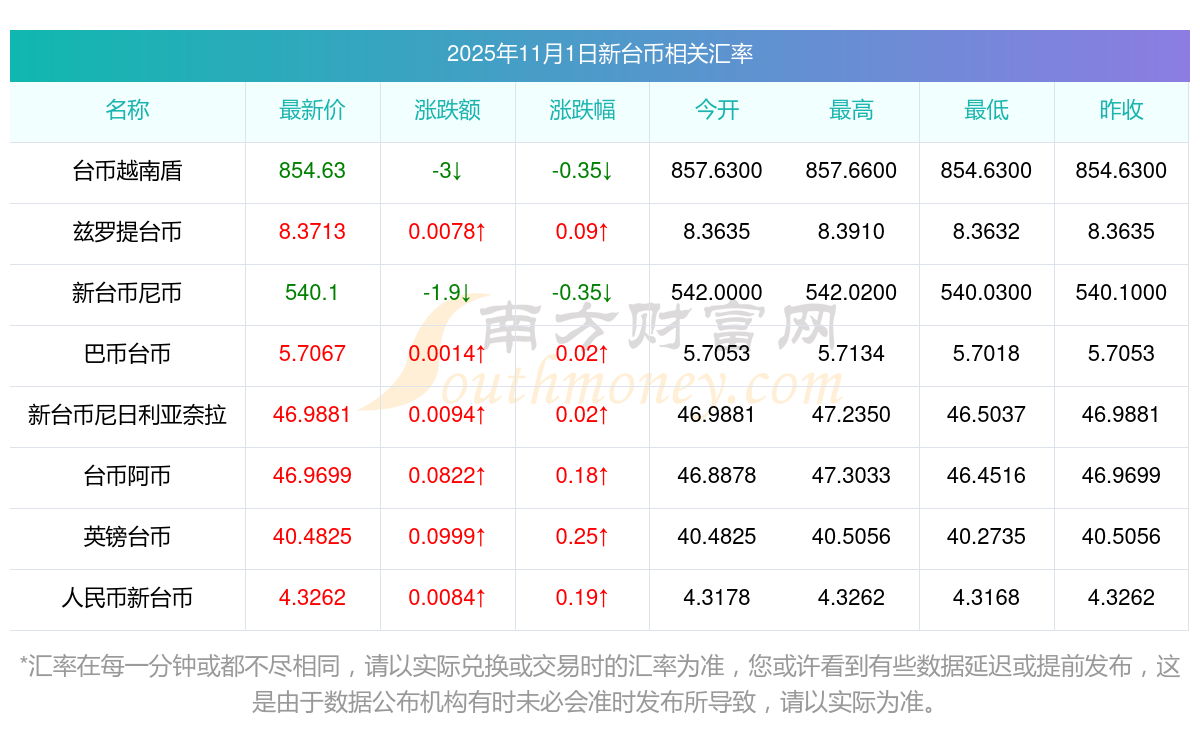Viewport: 1200px width, 733px height.
Task: Click low value 540.0300
Action: click(986, 293)
